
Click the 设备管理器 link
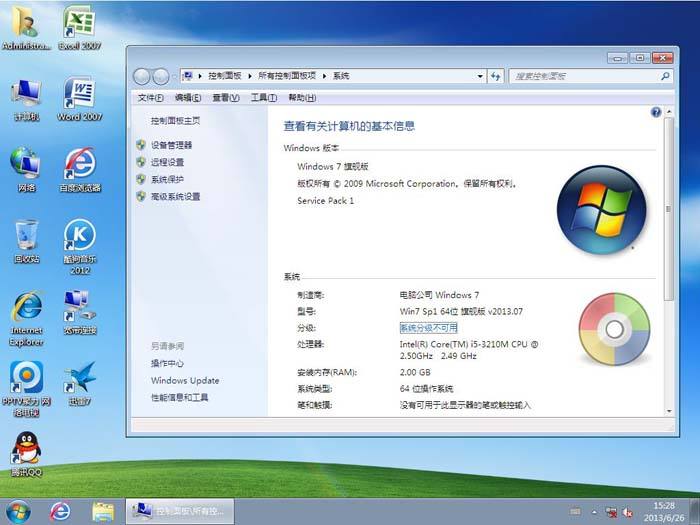click(171, 145)
